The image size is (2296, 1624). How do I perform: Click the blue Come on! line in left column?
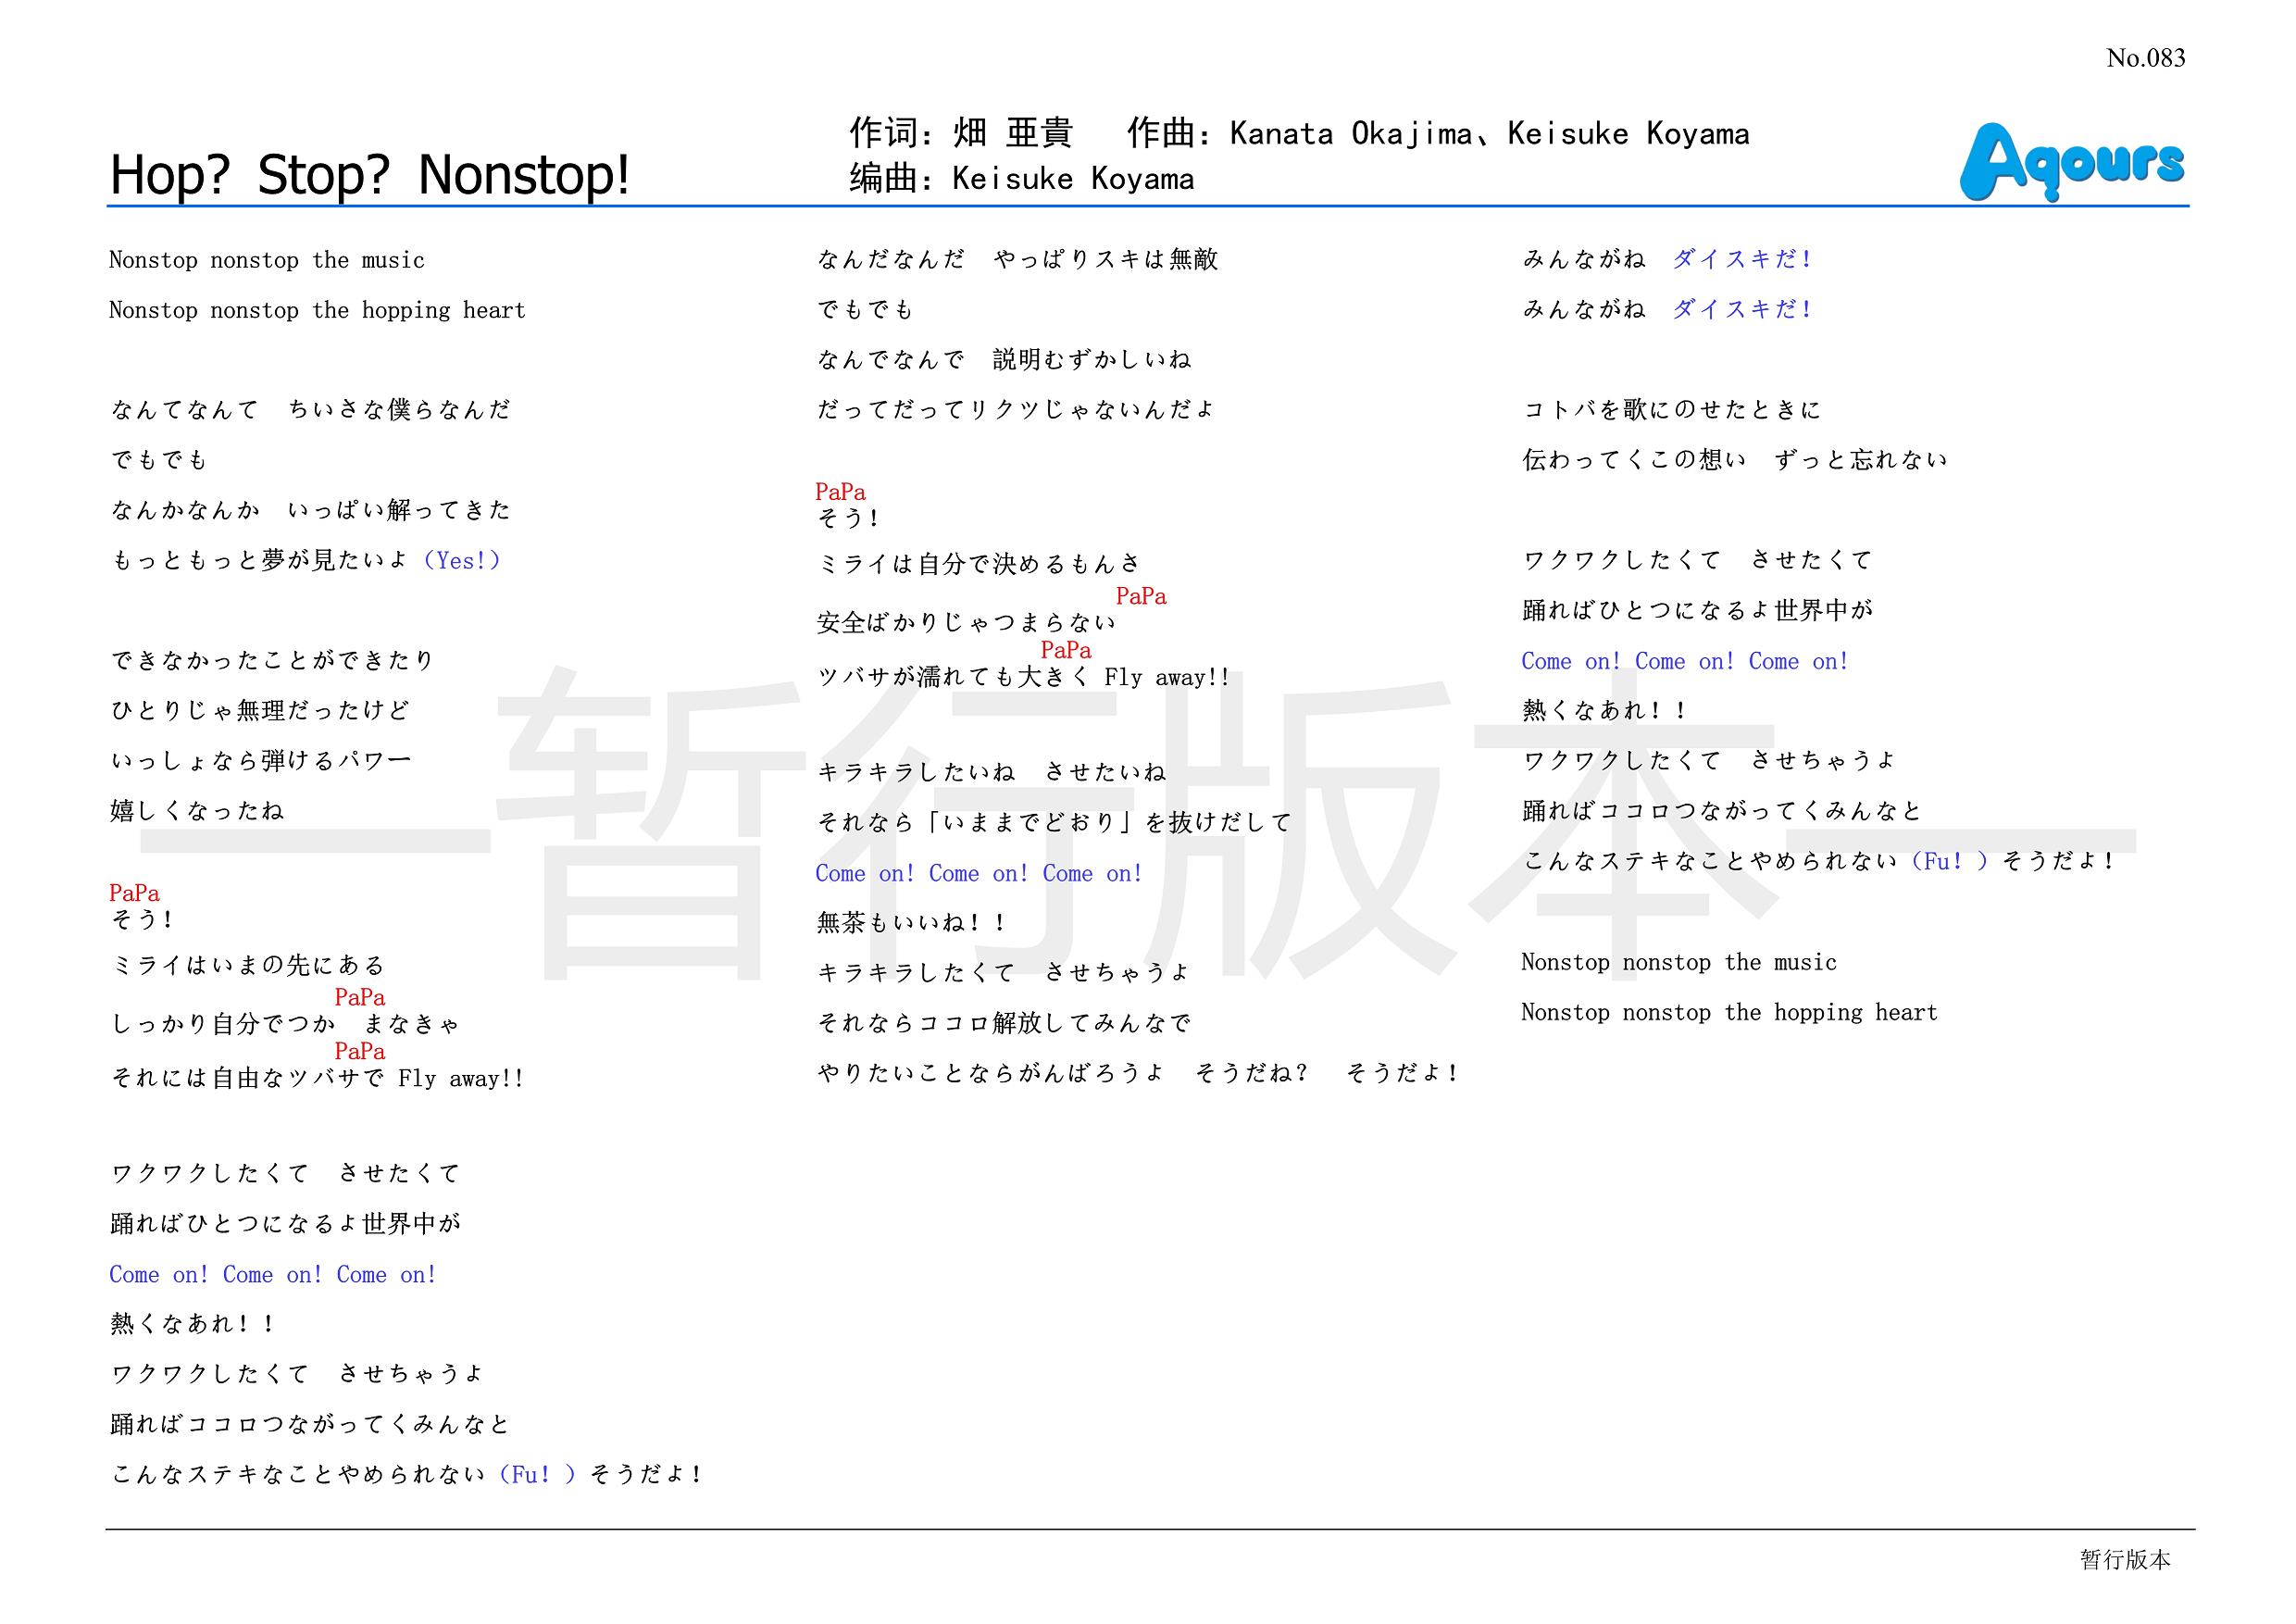point(273,1274)
